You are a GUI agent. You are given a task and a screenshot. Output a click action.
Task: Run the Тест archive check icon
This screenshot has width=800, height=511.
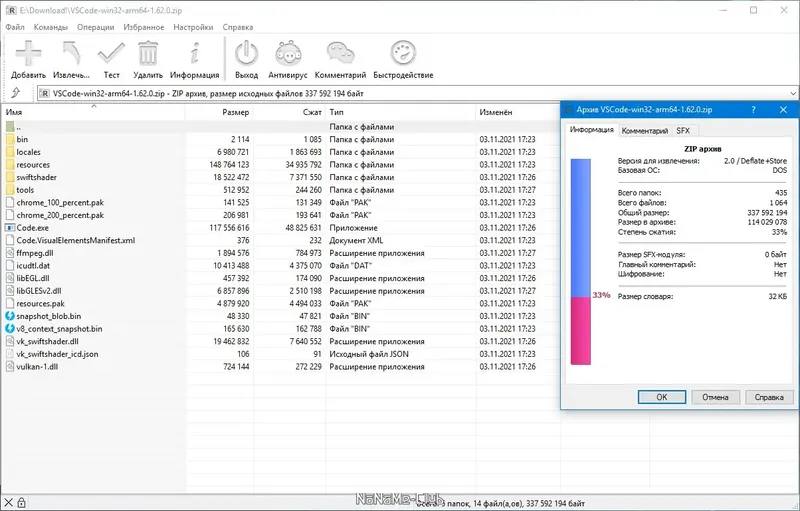click(111, 54)
